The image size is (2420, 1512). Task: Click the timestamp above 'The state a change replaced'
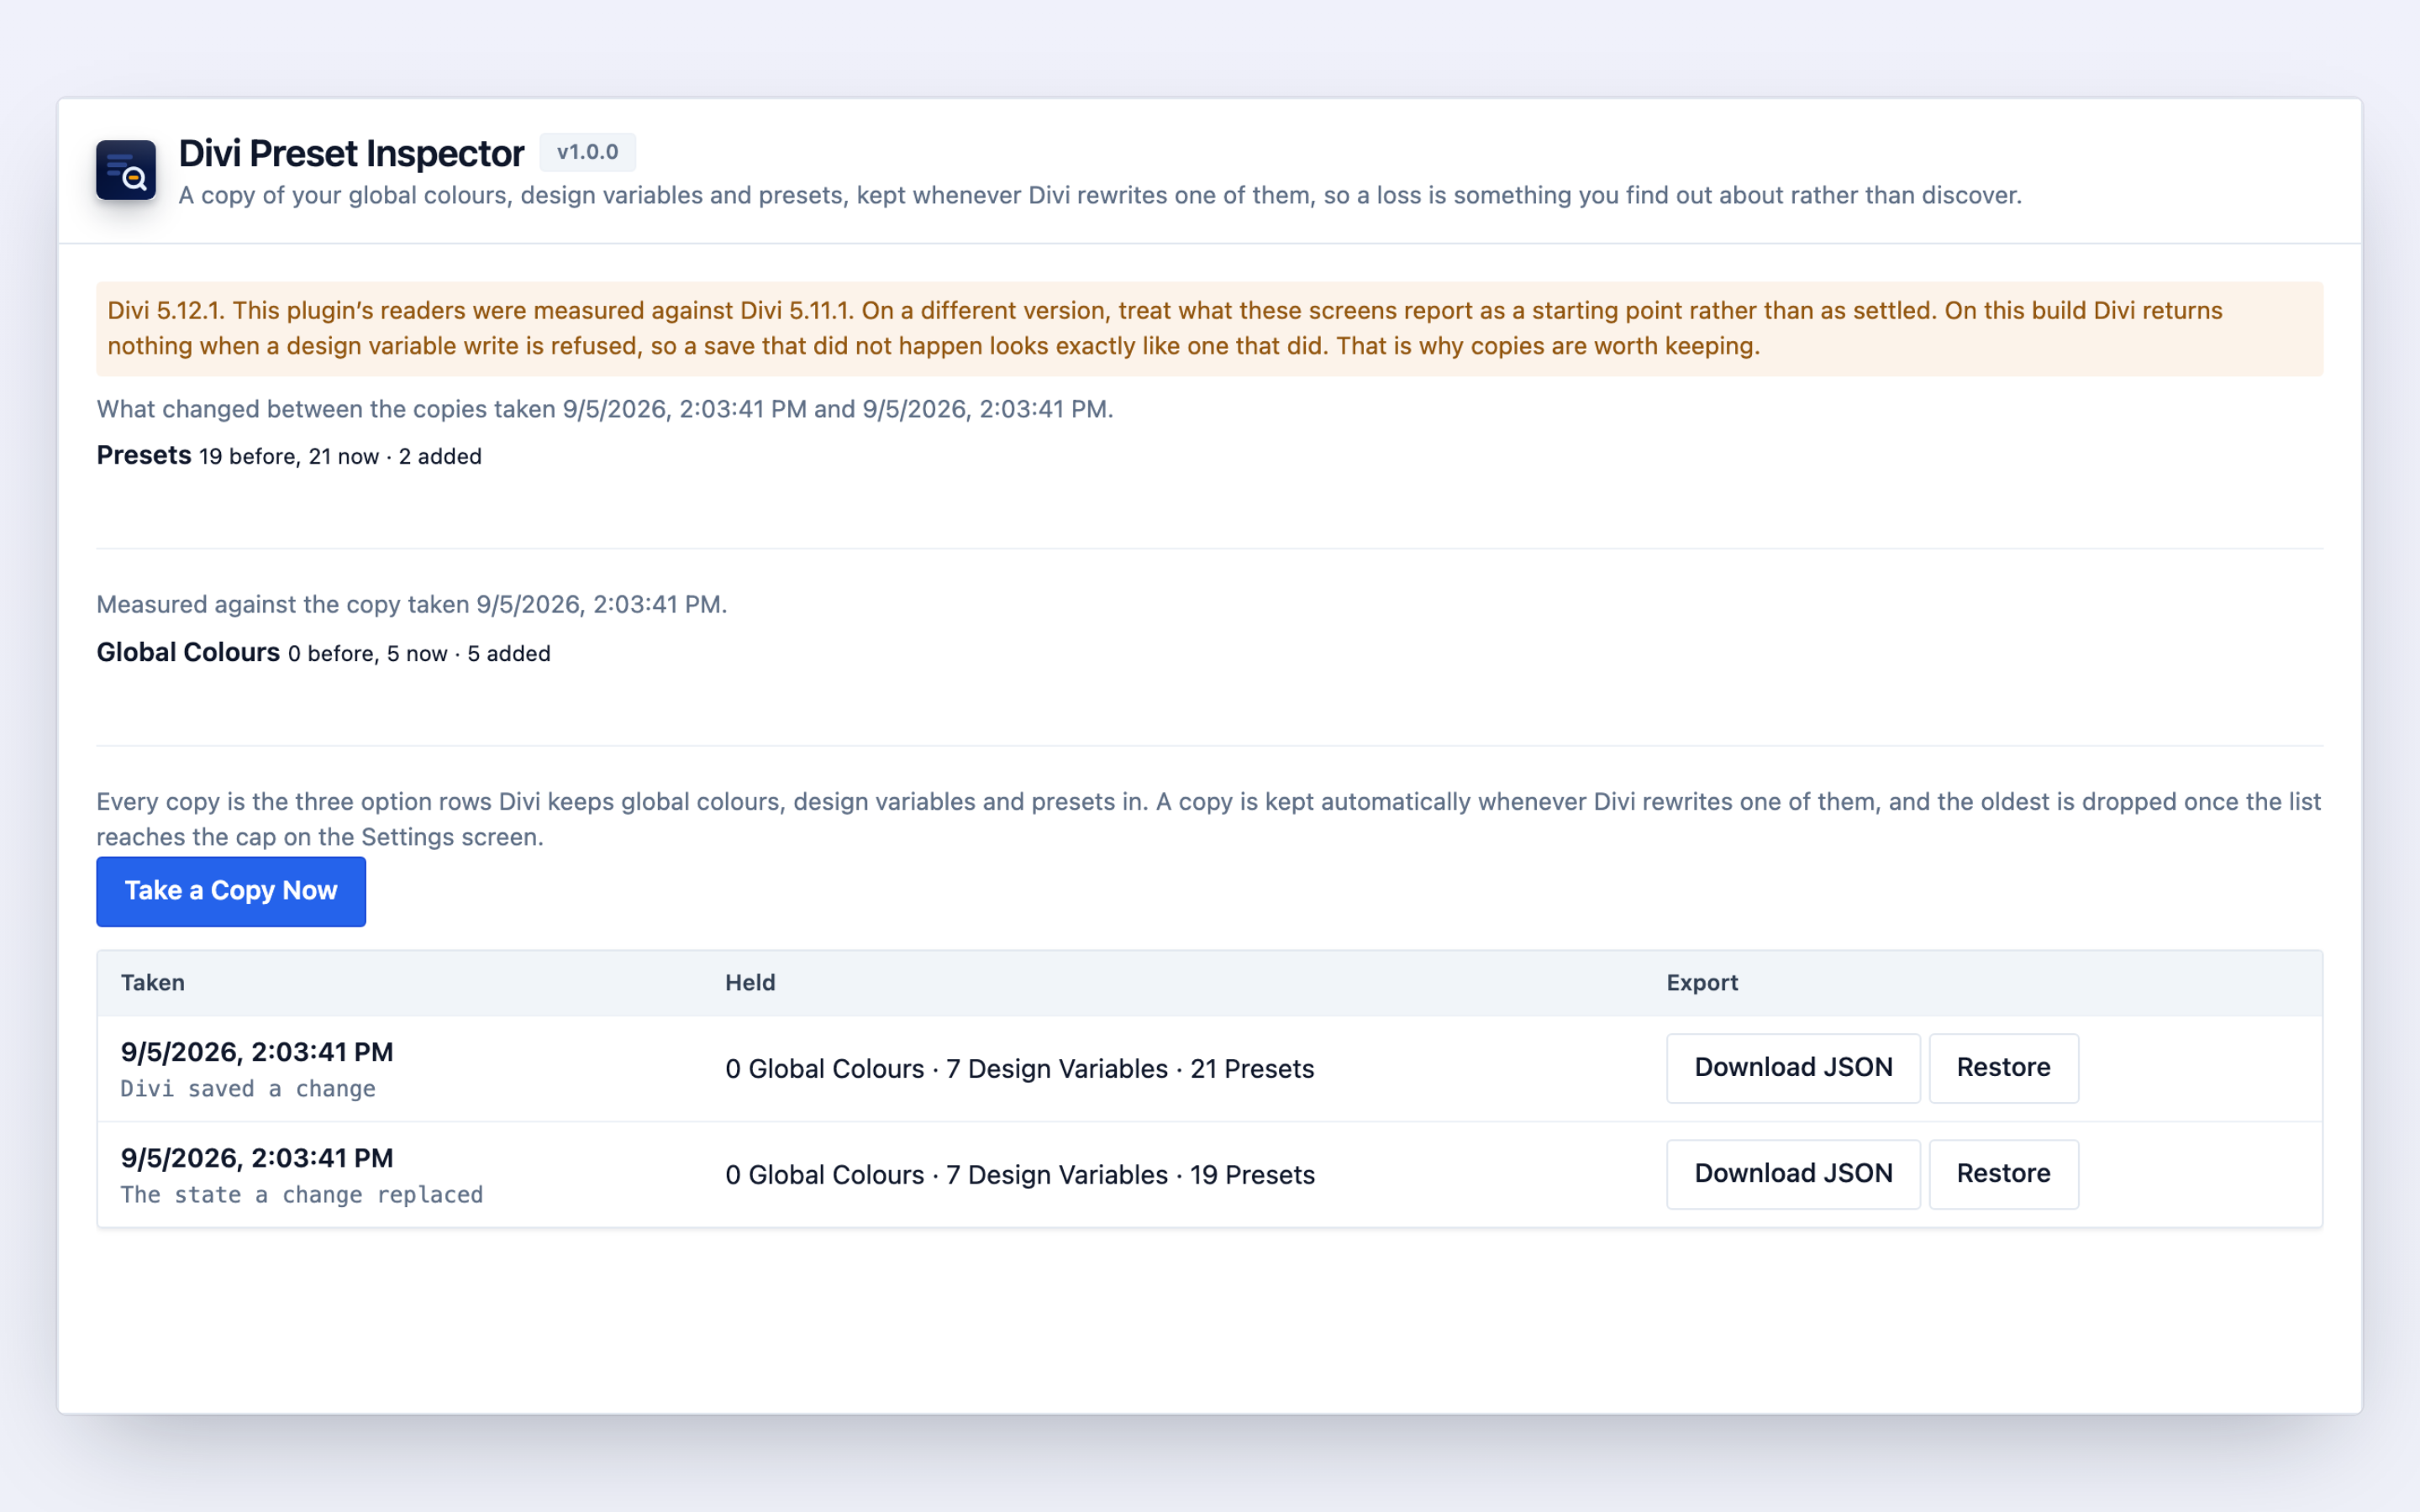pos(257,1158)
